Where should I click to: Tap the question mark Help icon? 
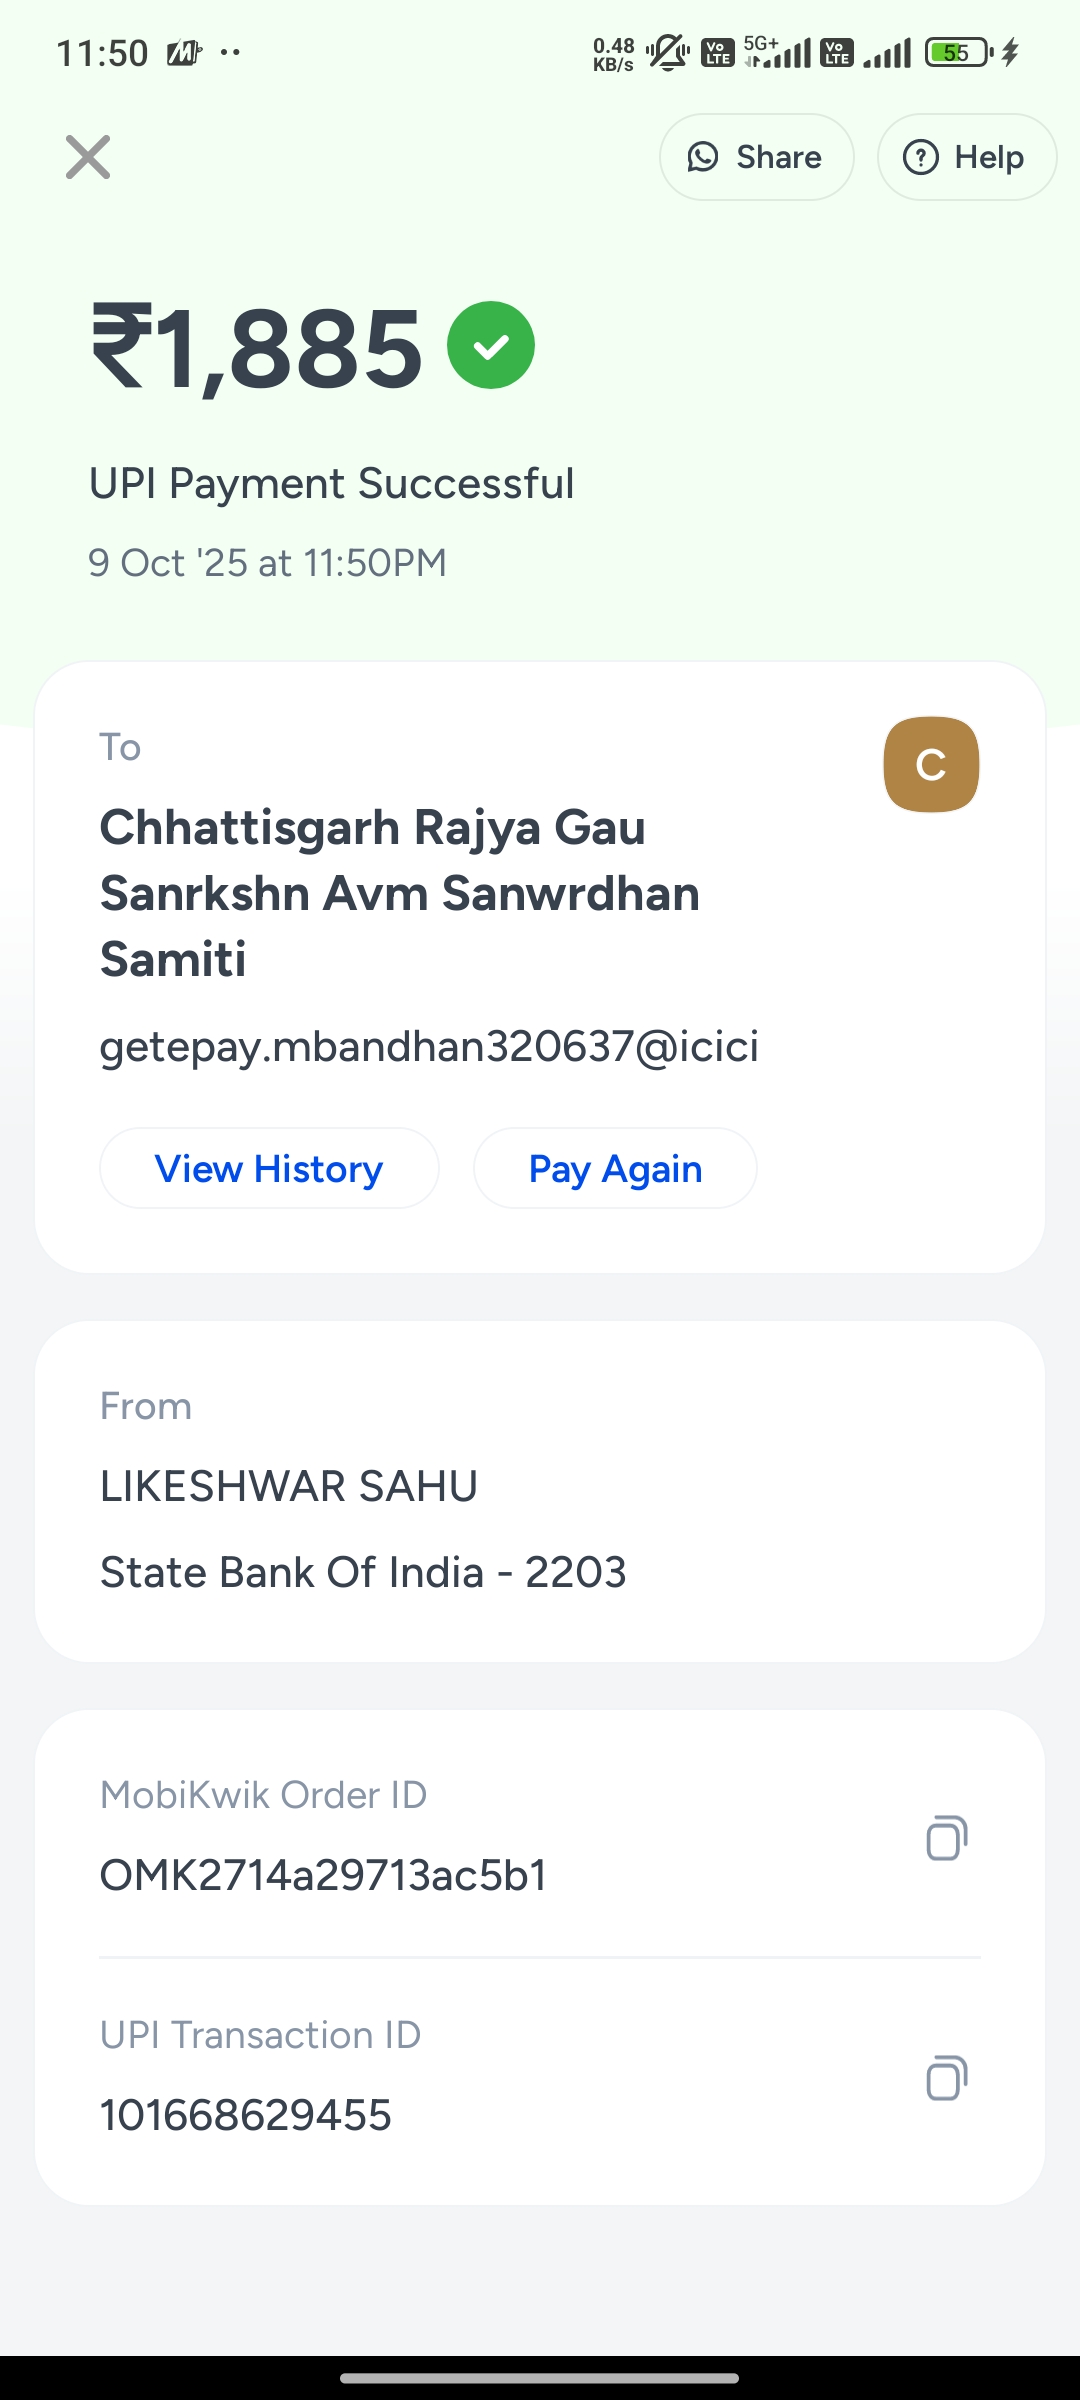pos(921,157)
